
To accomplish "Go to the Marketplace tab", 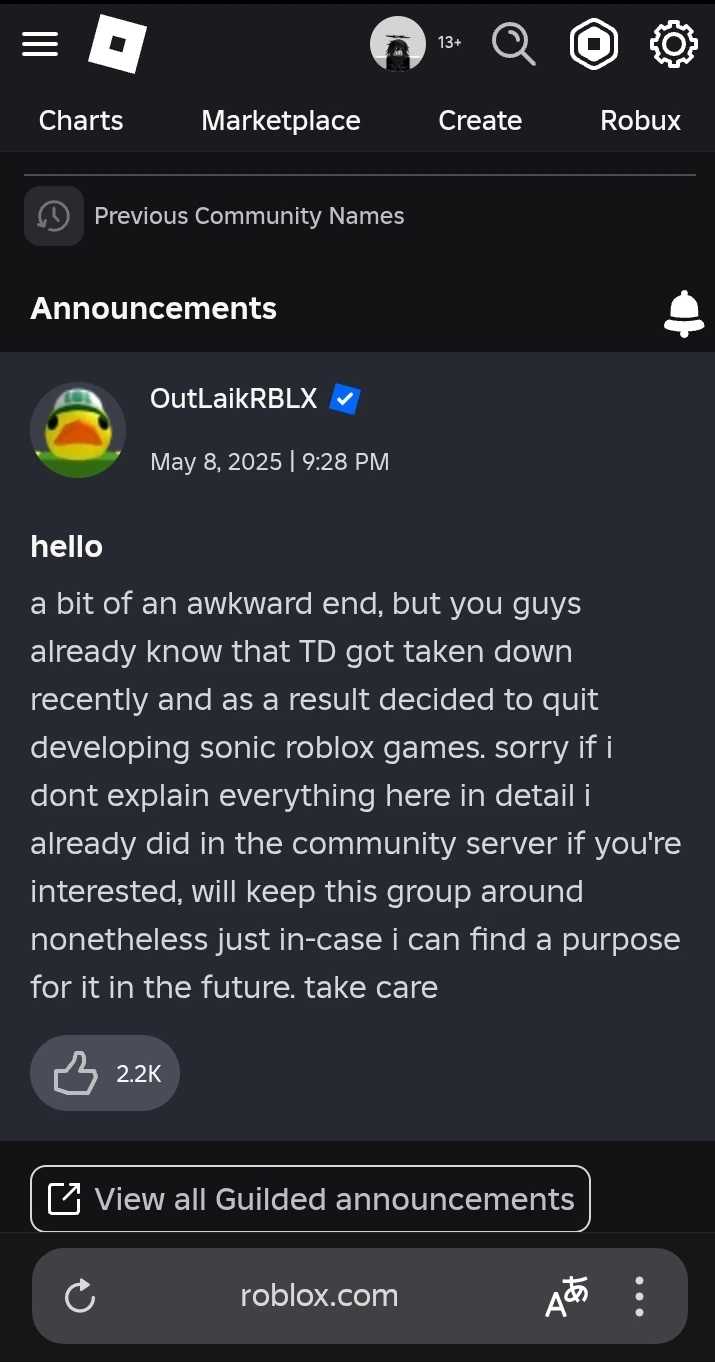I will [x=281, y=121].
